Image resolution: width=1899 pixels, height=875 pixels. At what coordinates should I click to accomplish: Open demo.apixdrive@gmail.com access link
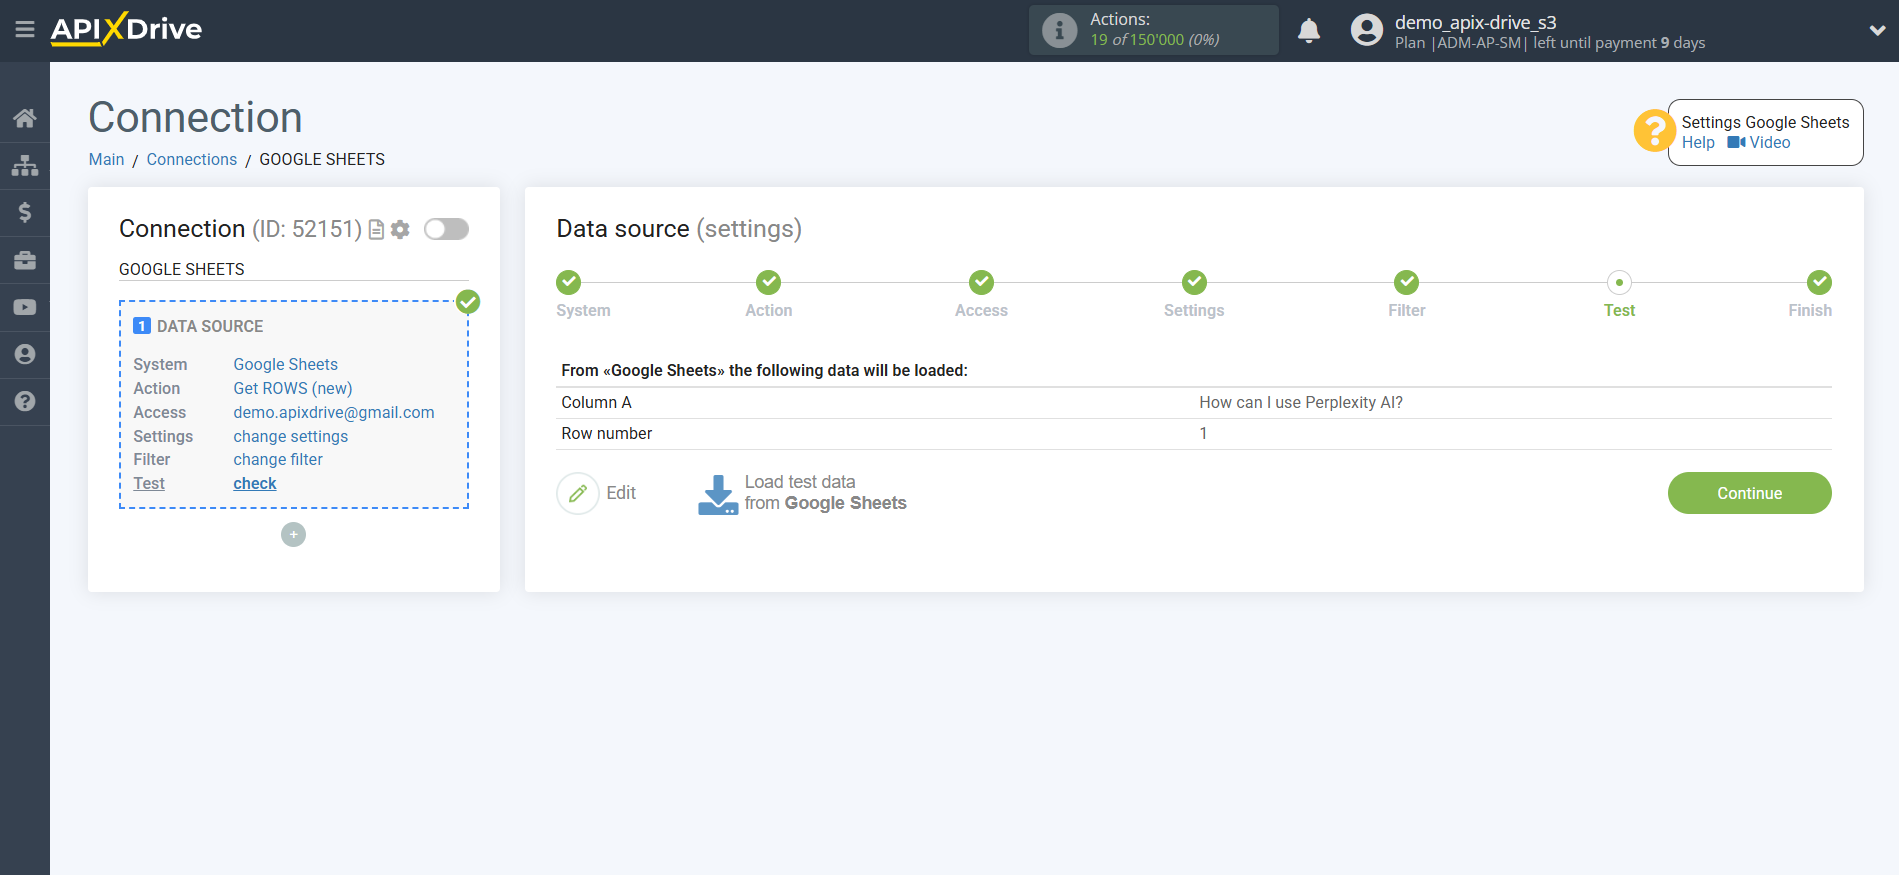tap(334, 412)
